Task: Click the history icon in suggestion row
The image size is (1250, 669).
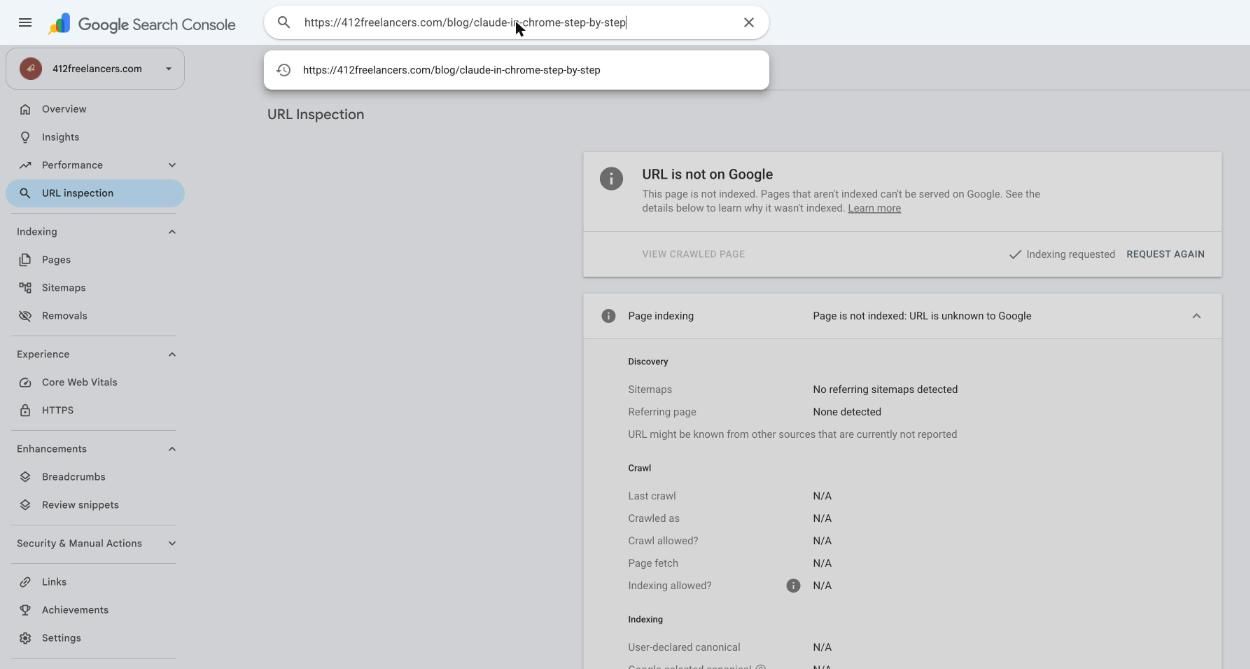Action: pyautogui.click(x=284, y=70)
